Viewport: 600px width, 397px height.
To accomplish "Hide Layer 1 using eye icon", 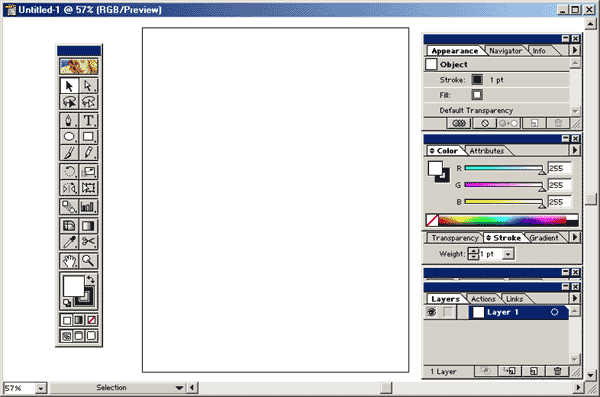I will tap(431, 312).
